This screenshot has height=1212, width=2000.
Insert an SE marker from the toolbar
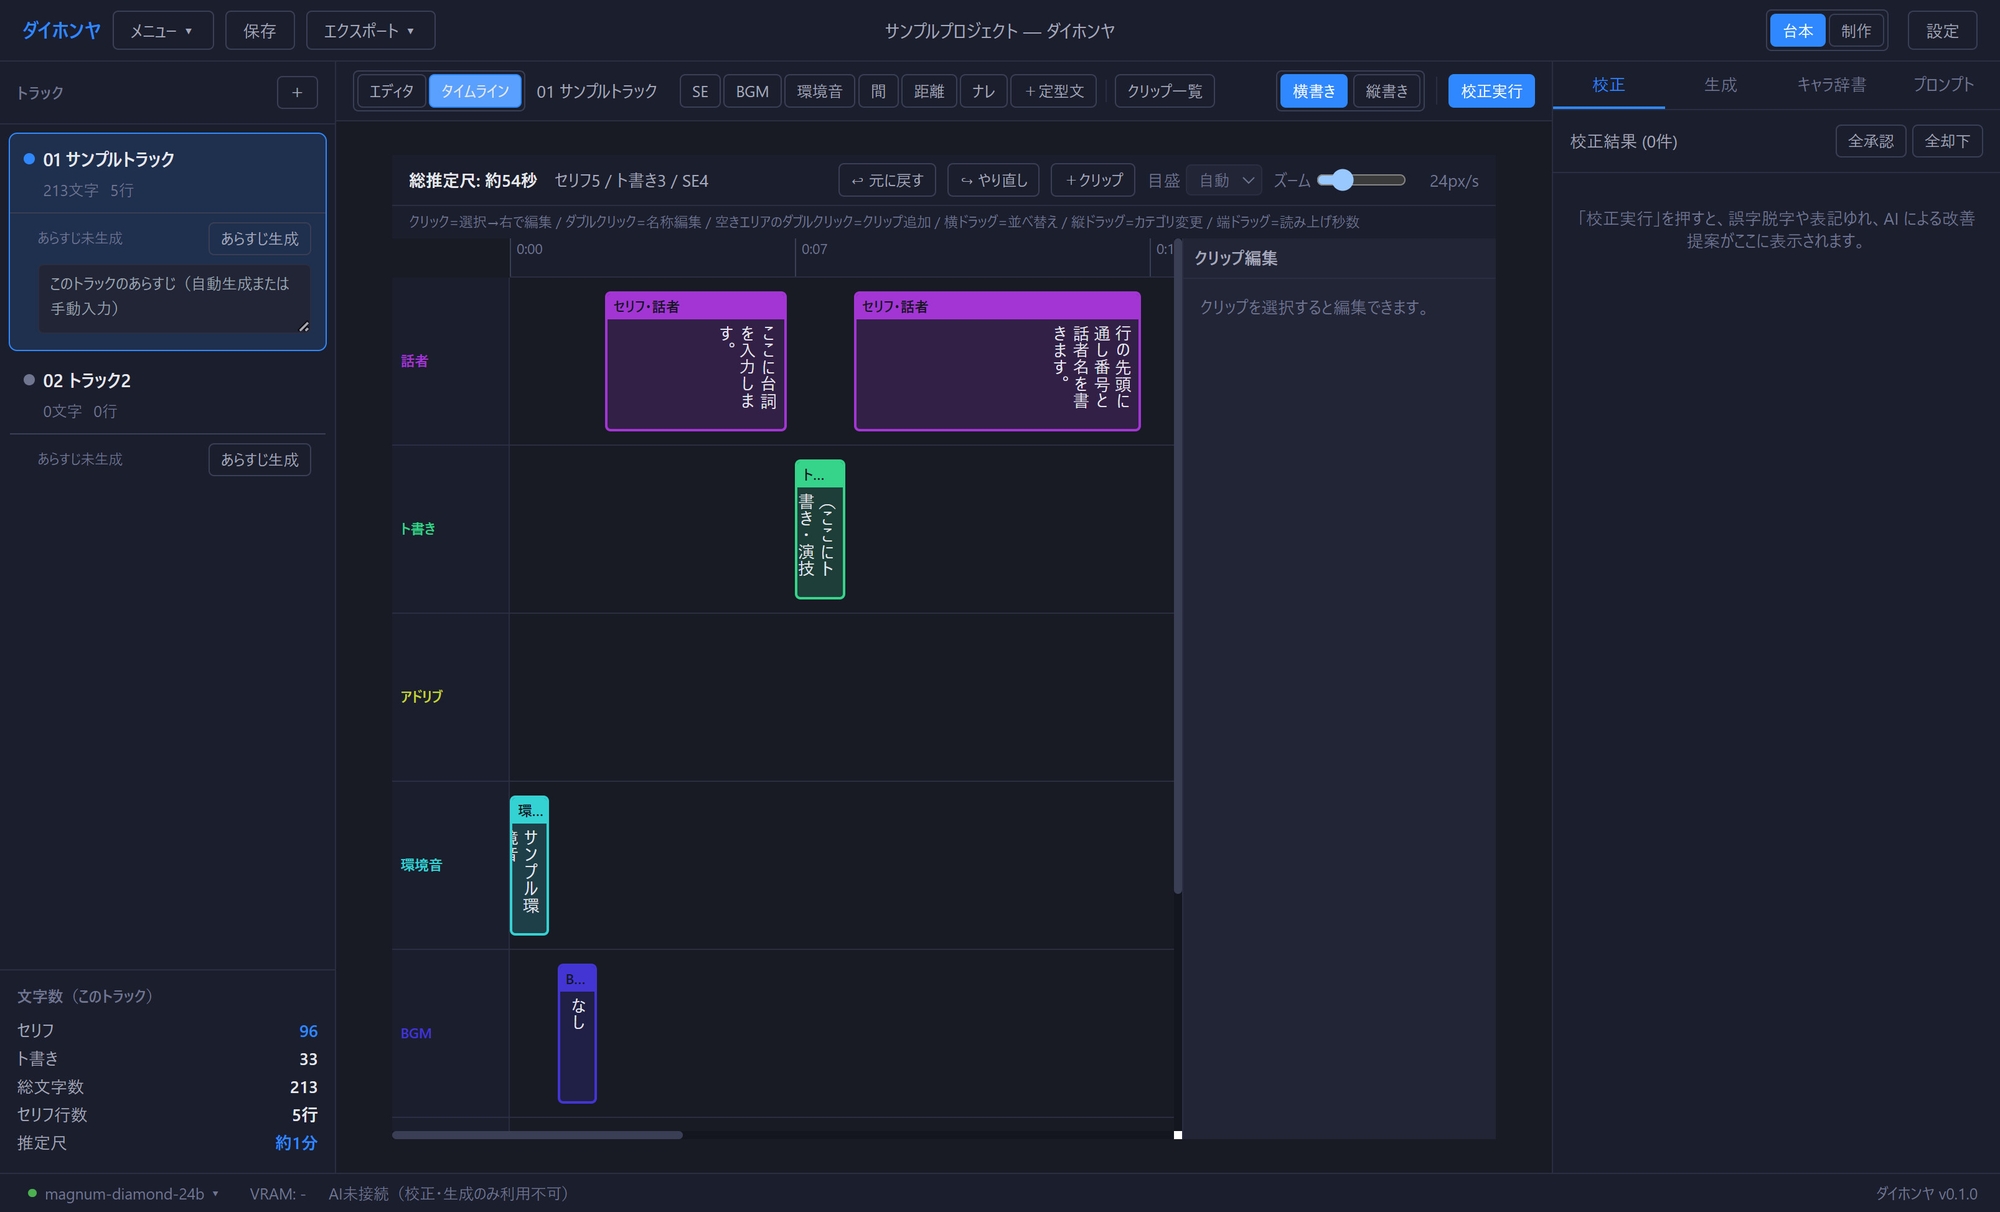point(700,91)
